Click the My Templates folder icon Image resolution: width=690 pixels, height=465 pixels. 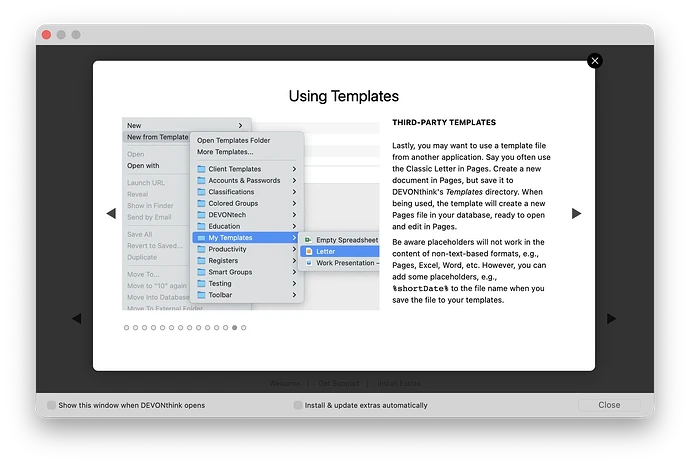202,238
